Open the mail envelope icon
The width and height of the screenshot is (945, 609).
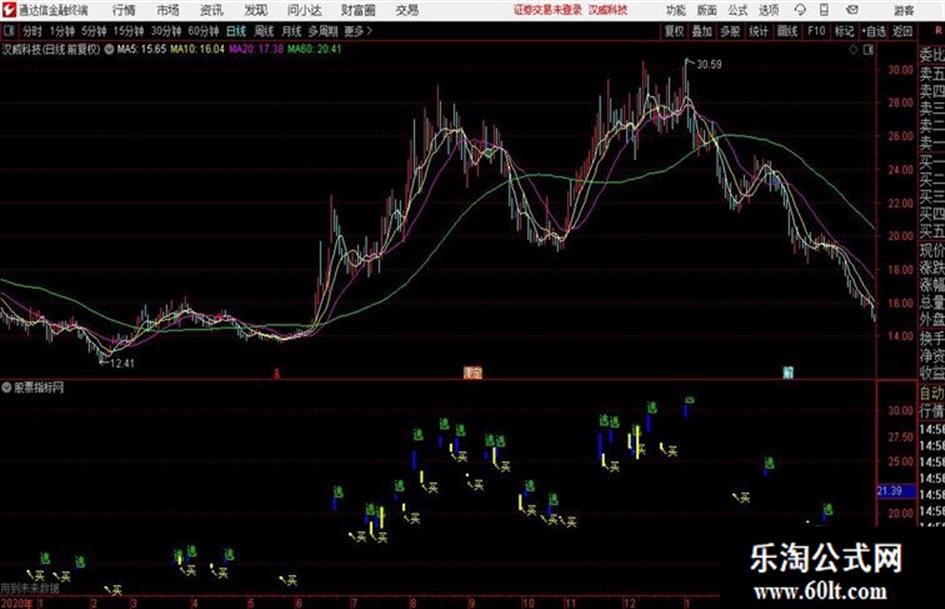click(x=852, y=10)
